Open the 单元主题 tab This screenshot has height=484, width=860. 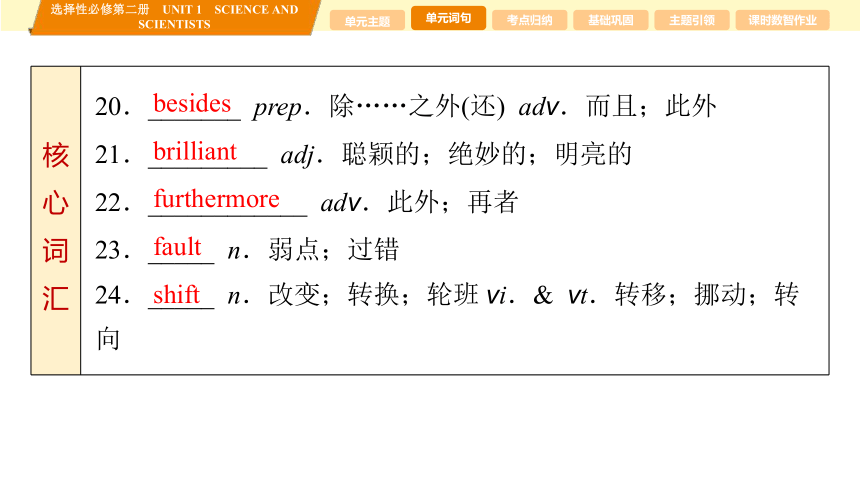click(x=367, y=21)
